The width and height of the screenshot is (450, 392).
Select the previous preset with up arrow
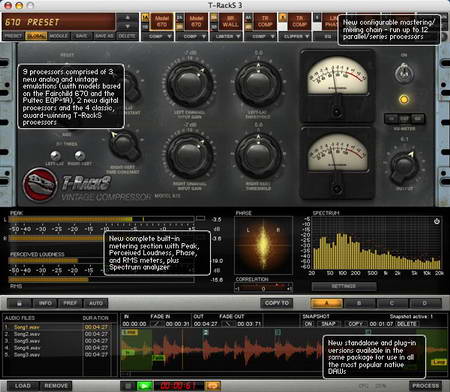(x=128, y=18)
